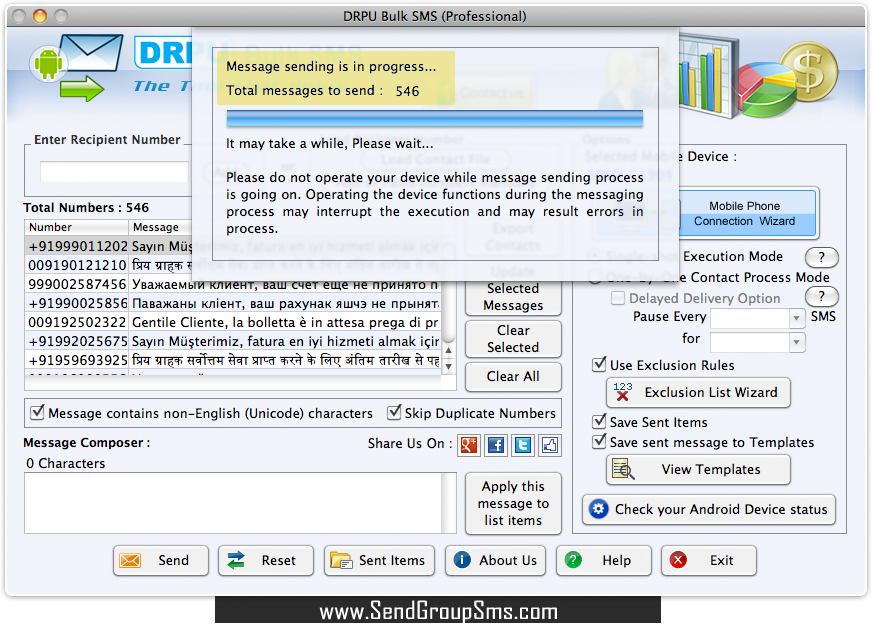
Task: Click the Reset button
Action: [x=266, y=560]
